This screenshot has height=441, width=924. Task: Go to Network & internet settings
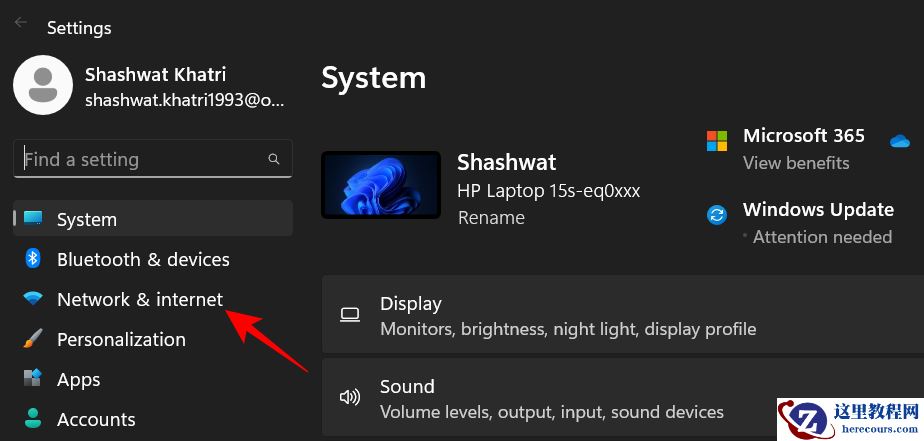tap(140, 299)
